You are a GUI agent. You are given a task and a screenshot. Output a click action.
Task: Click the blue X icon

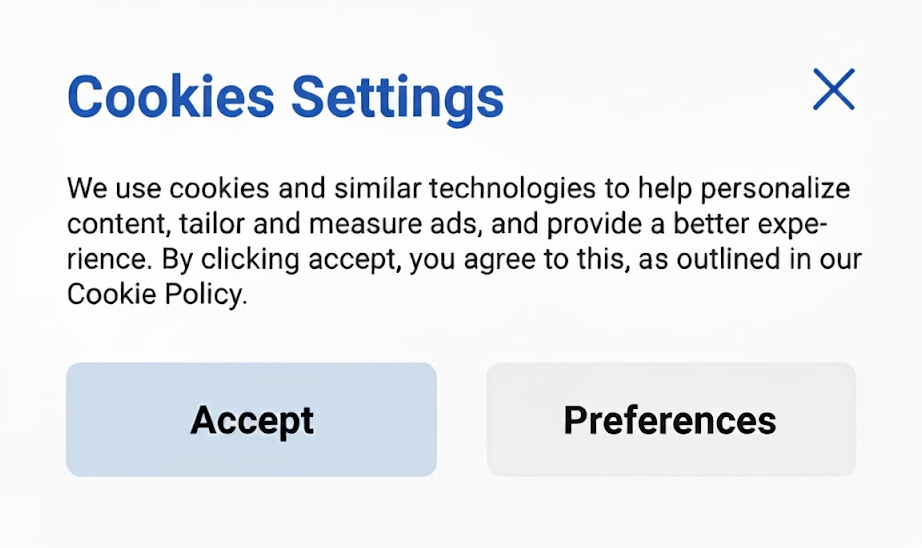(833, 90)
